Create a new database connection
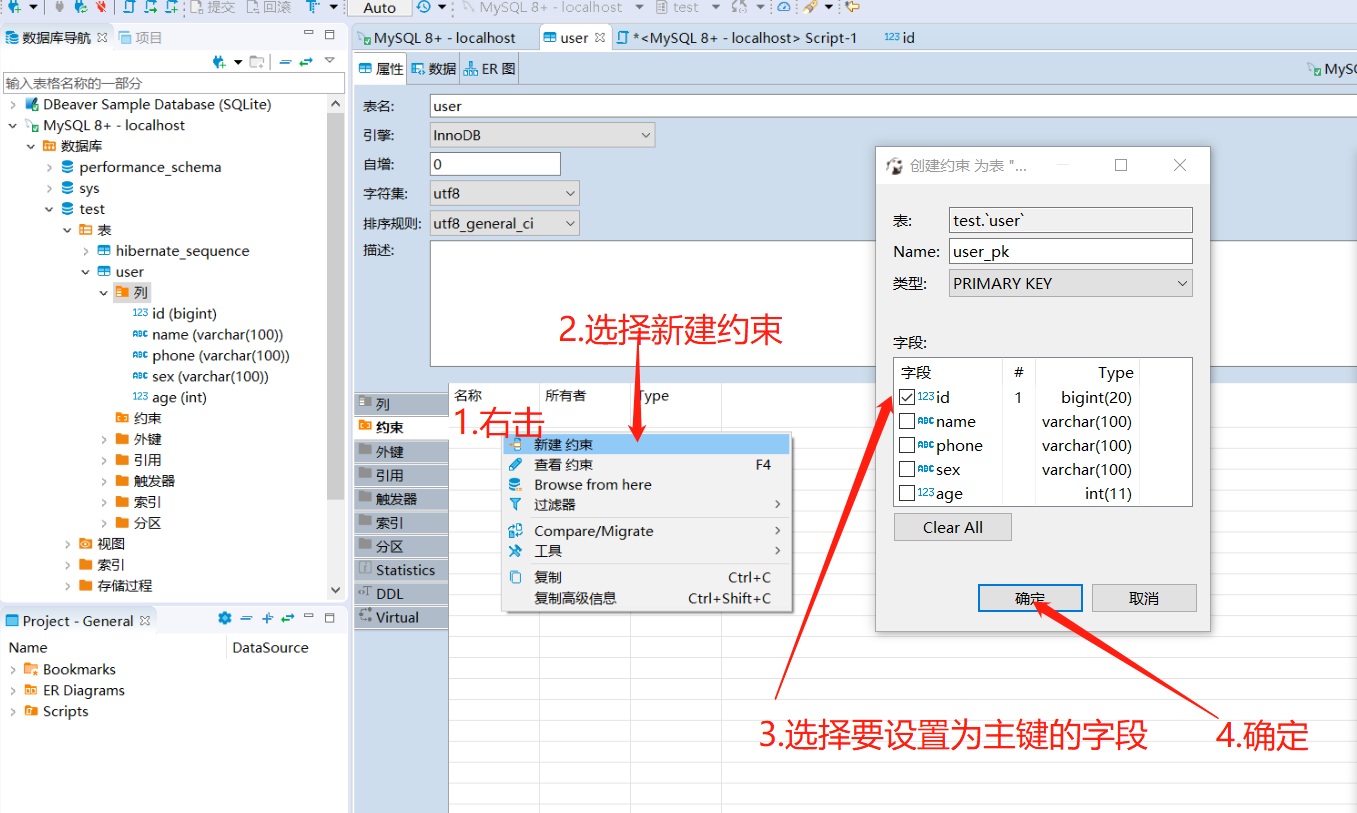Viewport: 1357px width, 813px height. (x=13, y=8)
